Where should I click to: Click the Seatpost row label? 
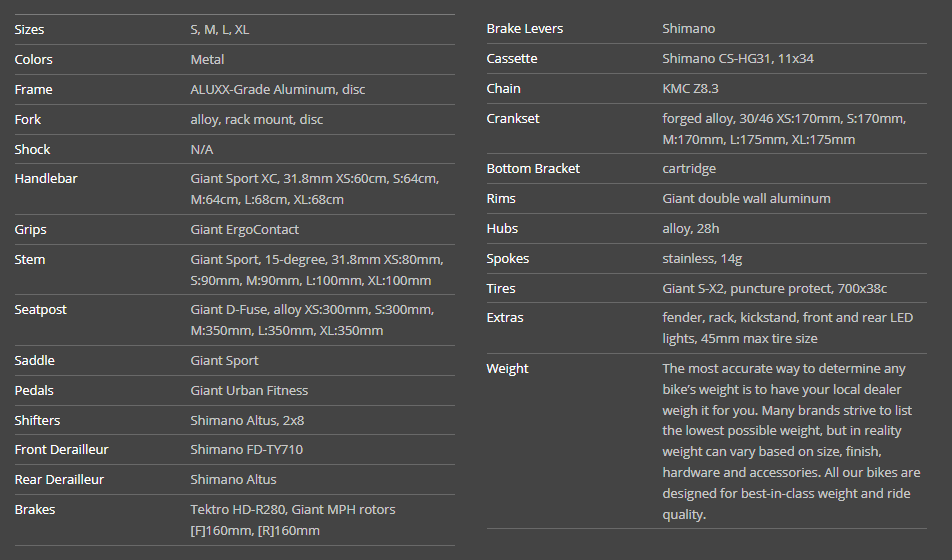tap(40, 309)
